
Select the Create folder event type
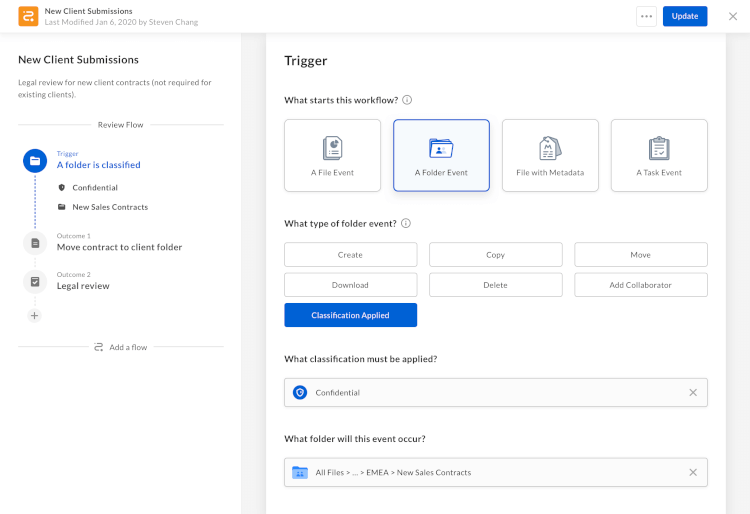[x=350, y=255]
